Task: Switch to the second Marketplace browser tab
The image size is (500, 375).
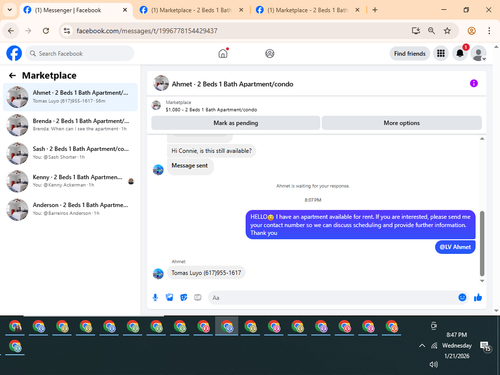Action: [191, 10]
